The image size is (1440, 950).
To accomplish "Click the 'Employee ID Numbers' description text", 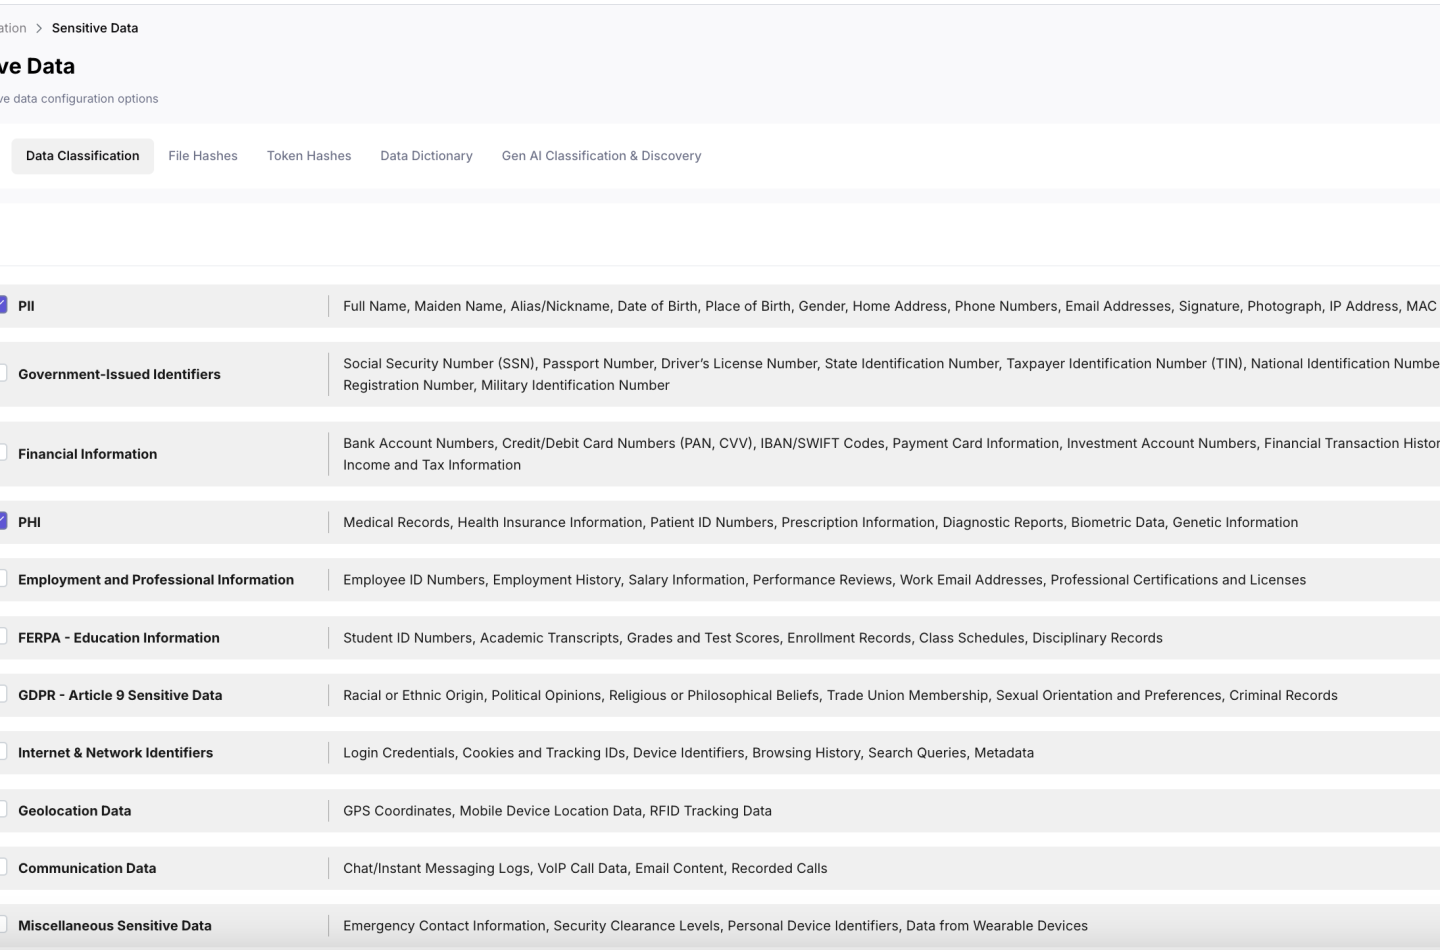I will 824,580.
